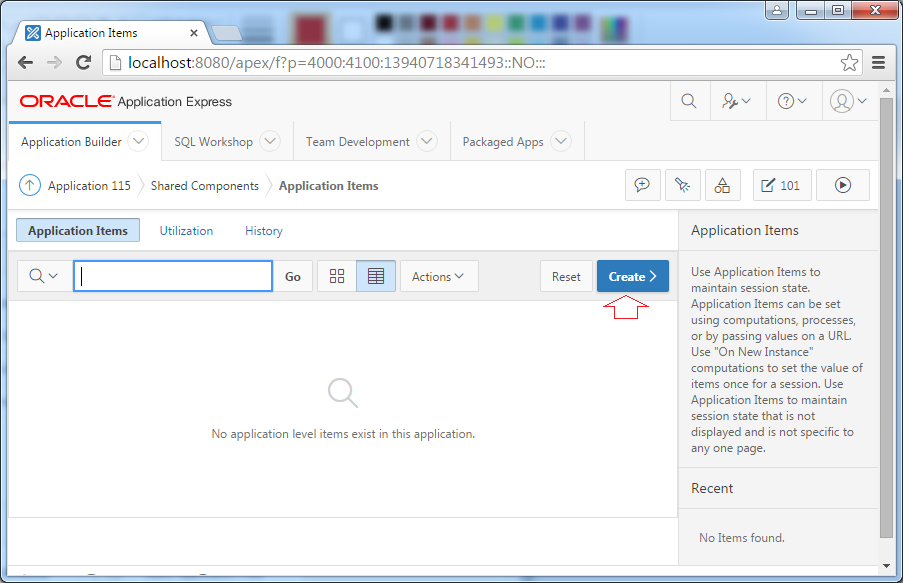Open the Help question-mark menu
The width and height of the screenshot is (903, 583).
pos(792,101)
